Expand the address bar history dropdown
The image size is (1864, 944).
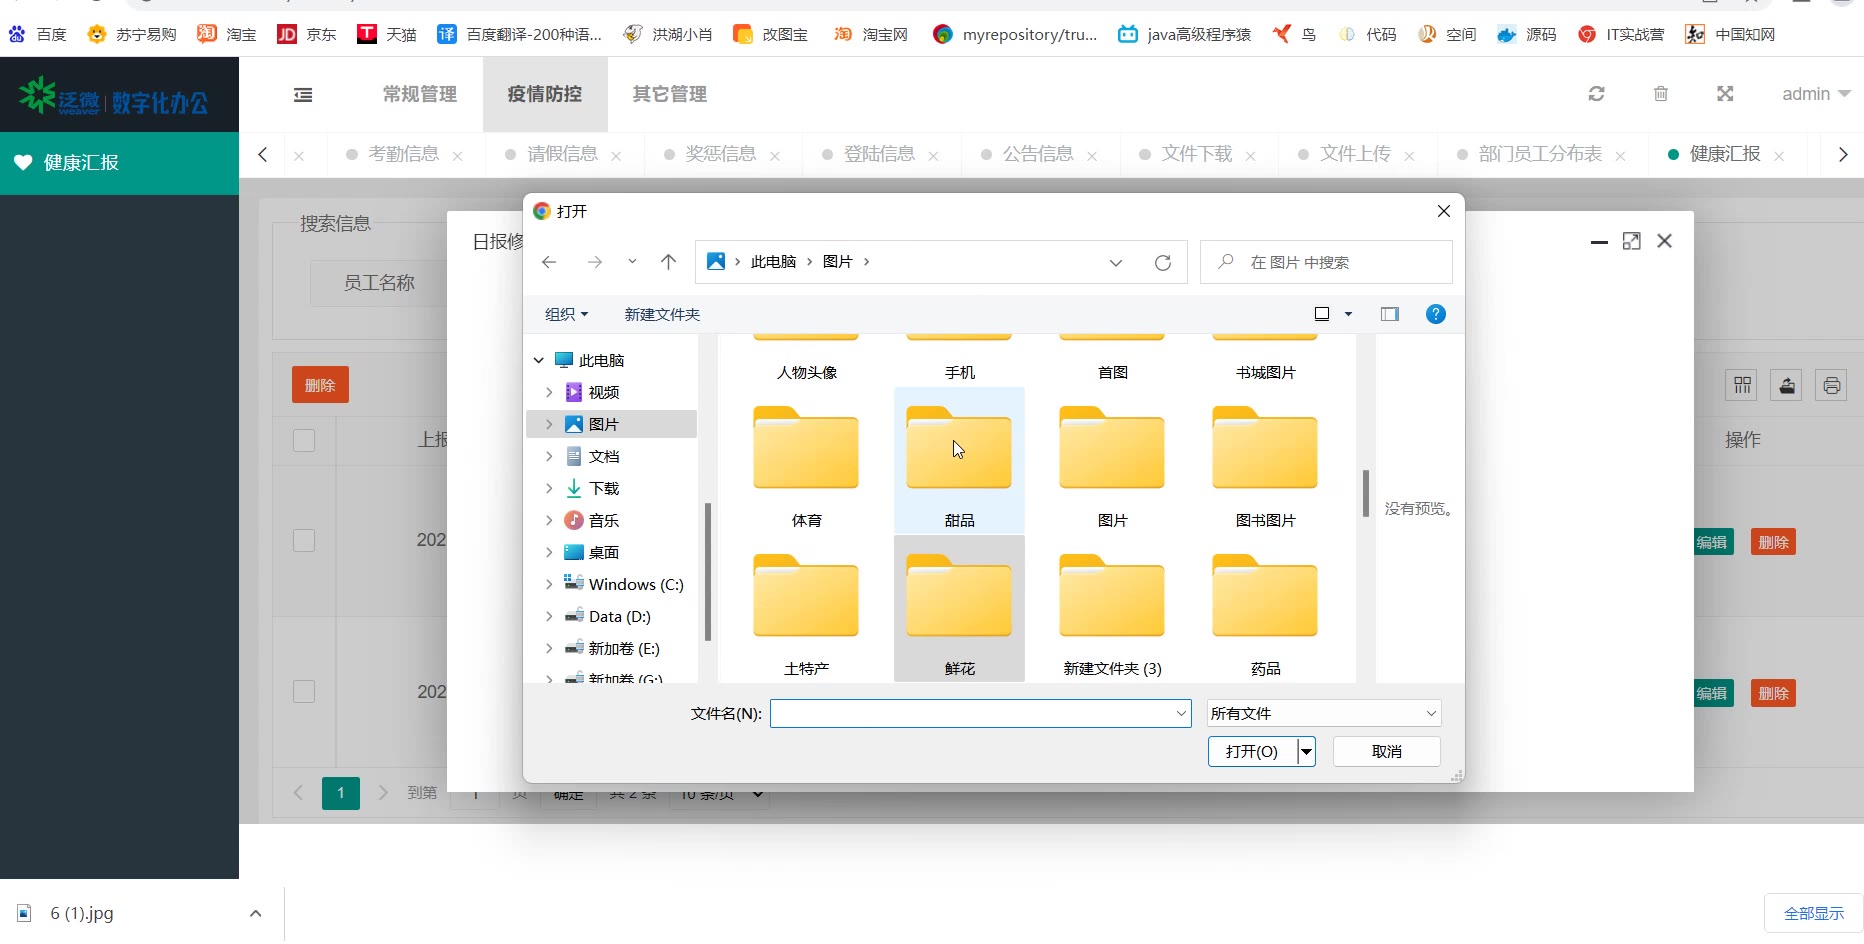1116,262
